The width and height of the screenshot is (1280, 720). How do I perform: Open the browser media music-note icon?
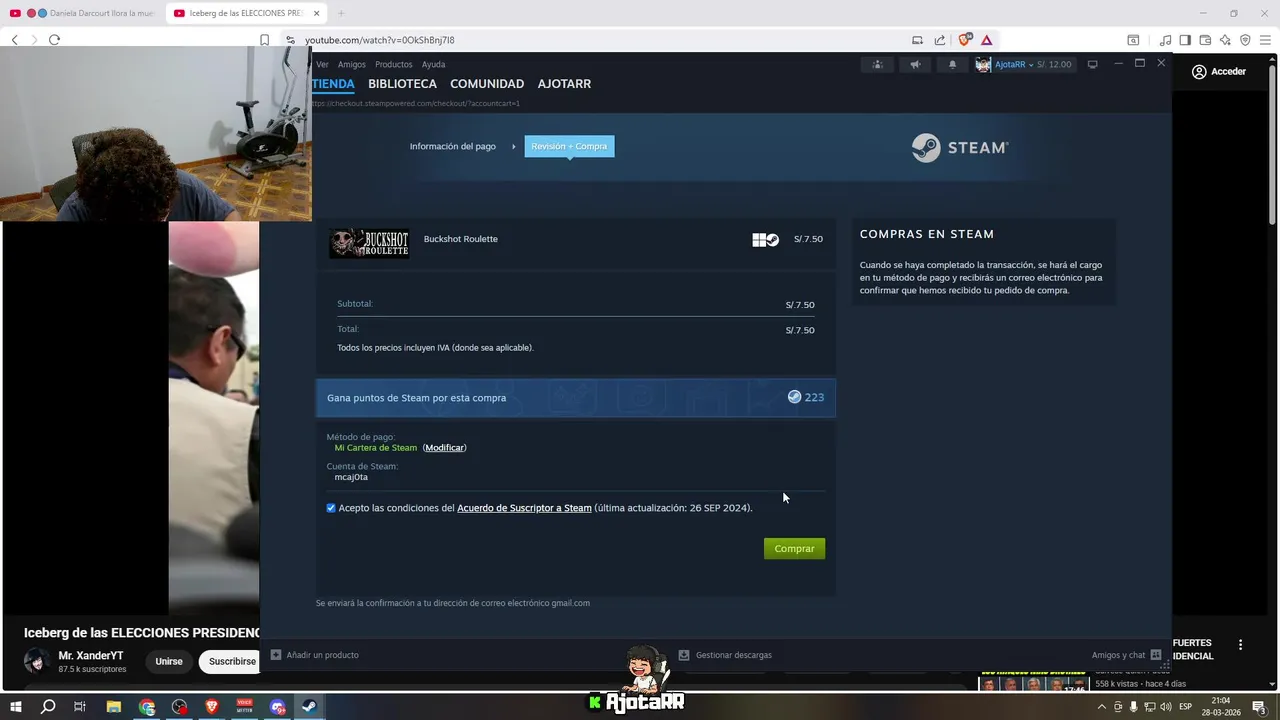[x=1165, y=40]
